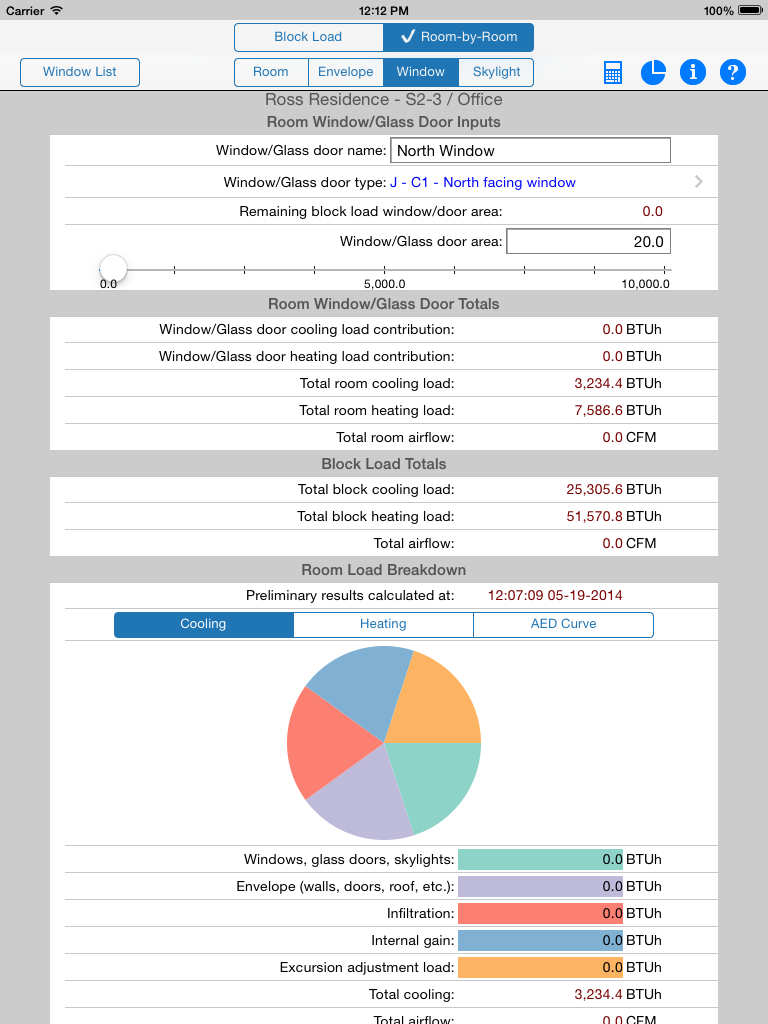Click blue Internal gain load bar
Screen dimensions: 768x1024
point(540,940)
